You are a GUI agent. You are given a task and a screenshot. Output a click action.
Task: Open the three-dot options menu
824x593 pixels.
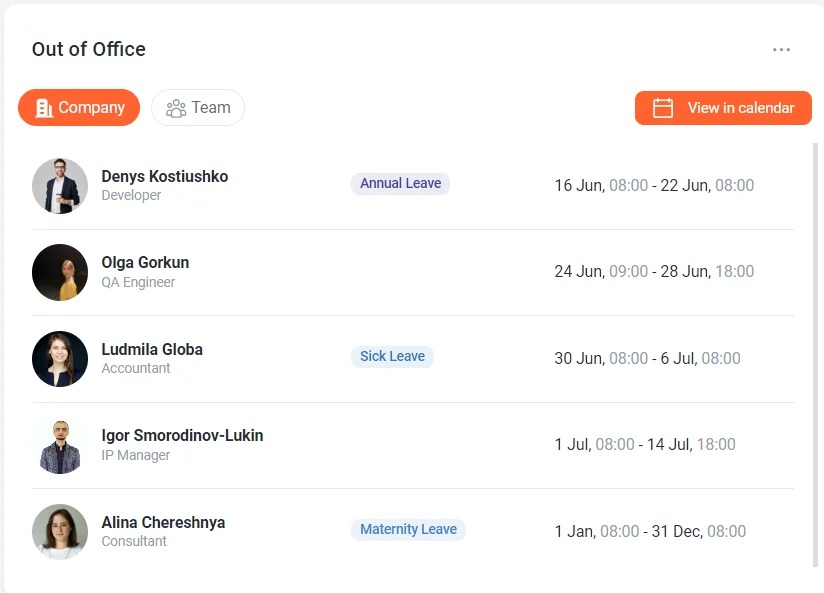coord(781,50)
